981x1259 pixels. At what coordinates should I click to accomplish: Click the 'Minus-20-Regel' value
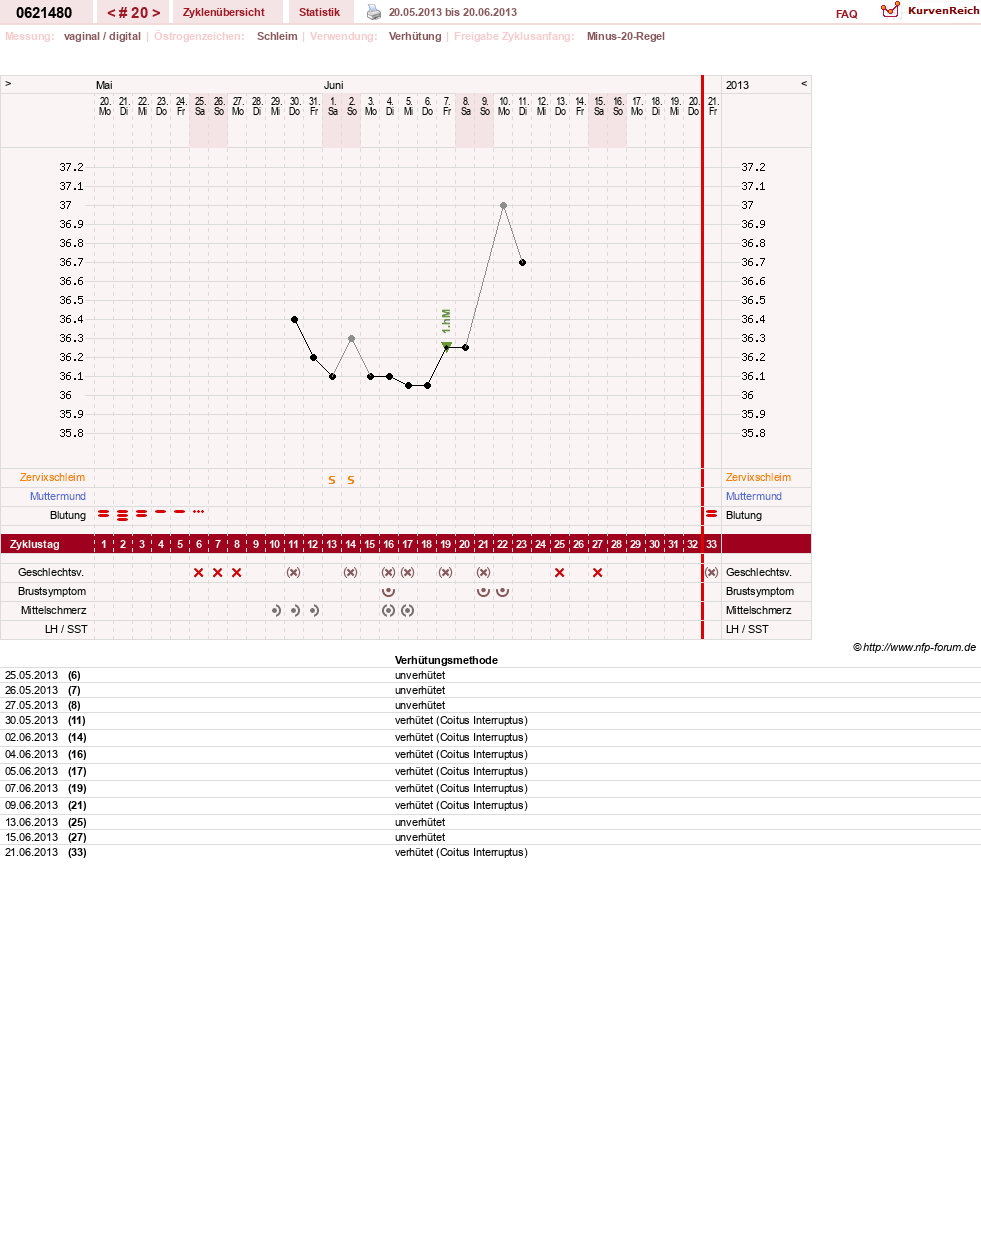626,36
